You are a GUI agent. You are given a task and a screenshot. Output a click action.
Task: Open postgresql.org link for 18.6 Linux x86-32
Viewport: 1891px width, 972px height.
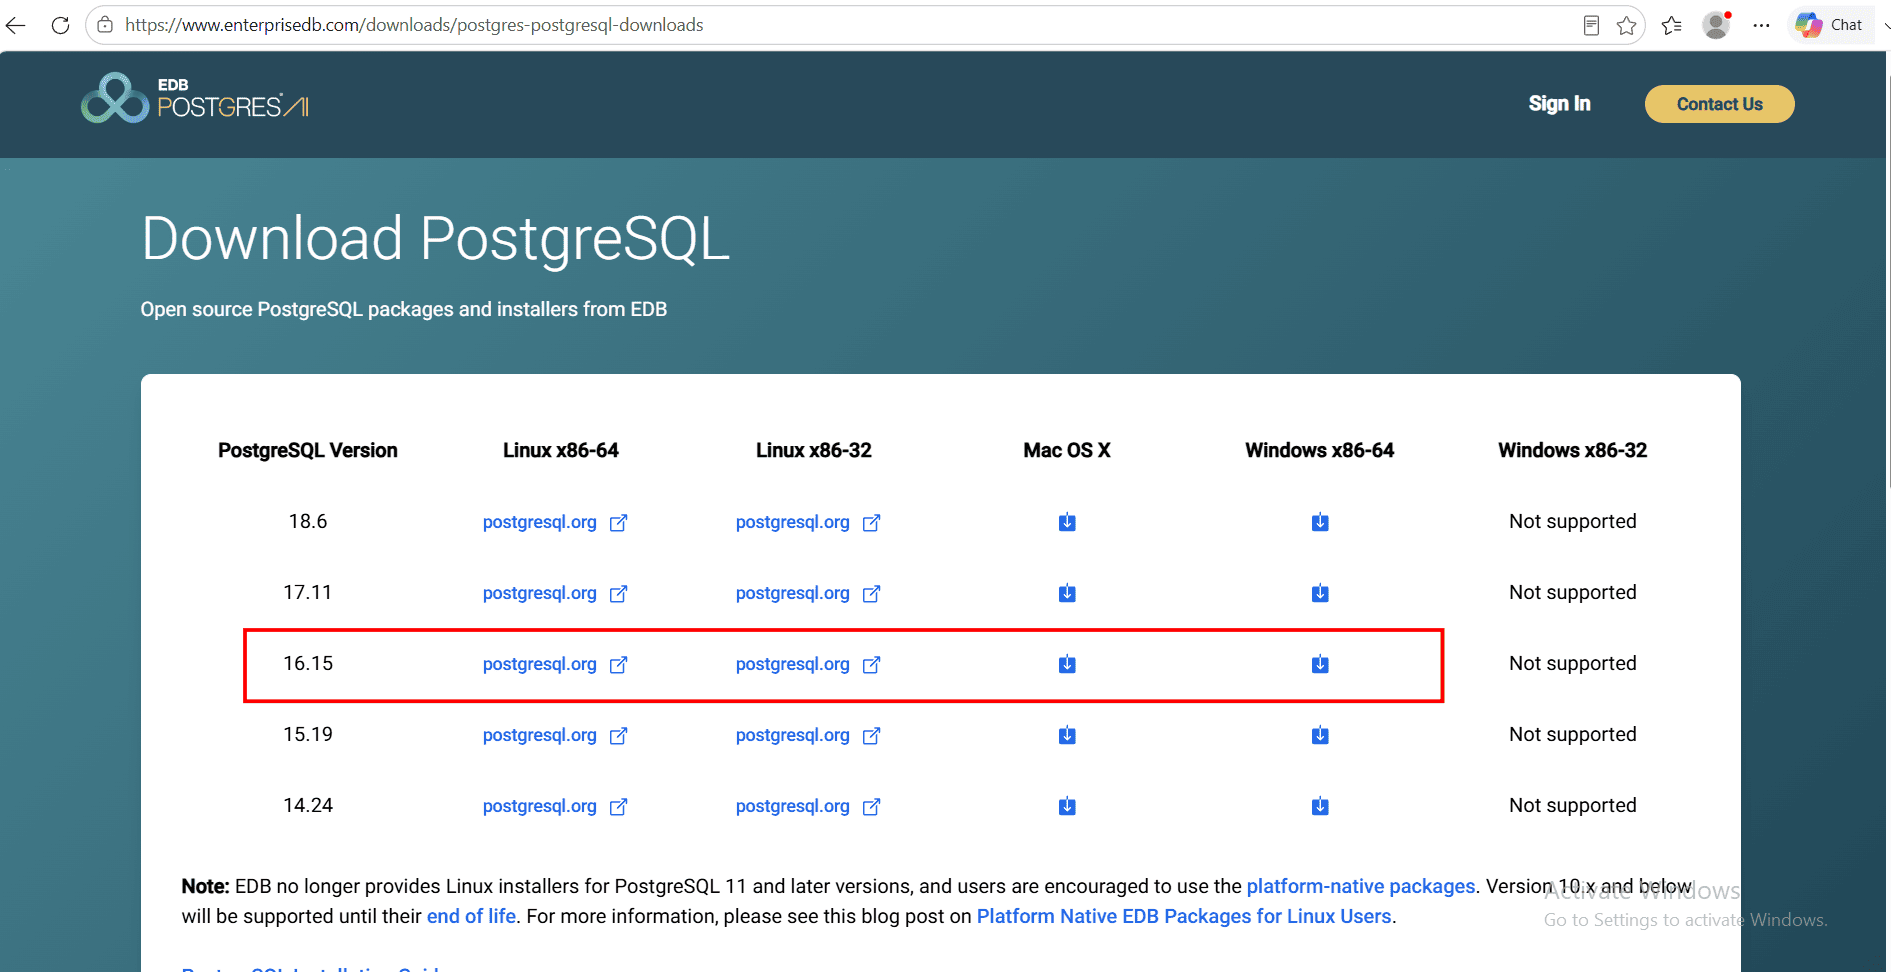tap(808, 522)
